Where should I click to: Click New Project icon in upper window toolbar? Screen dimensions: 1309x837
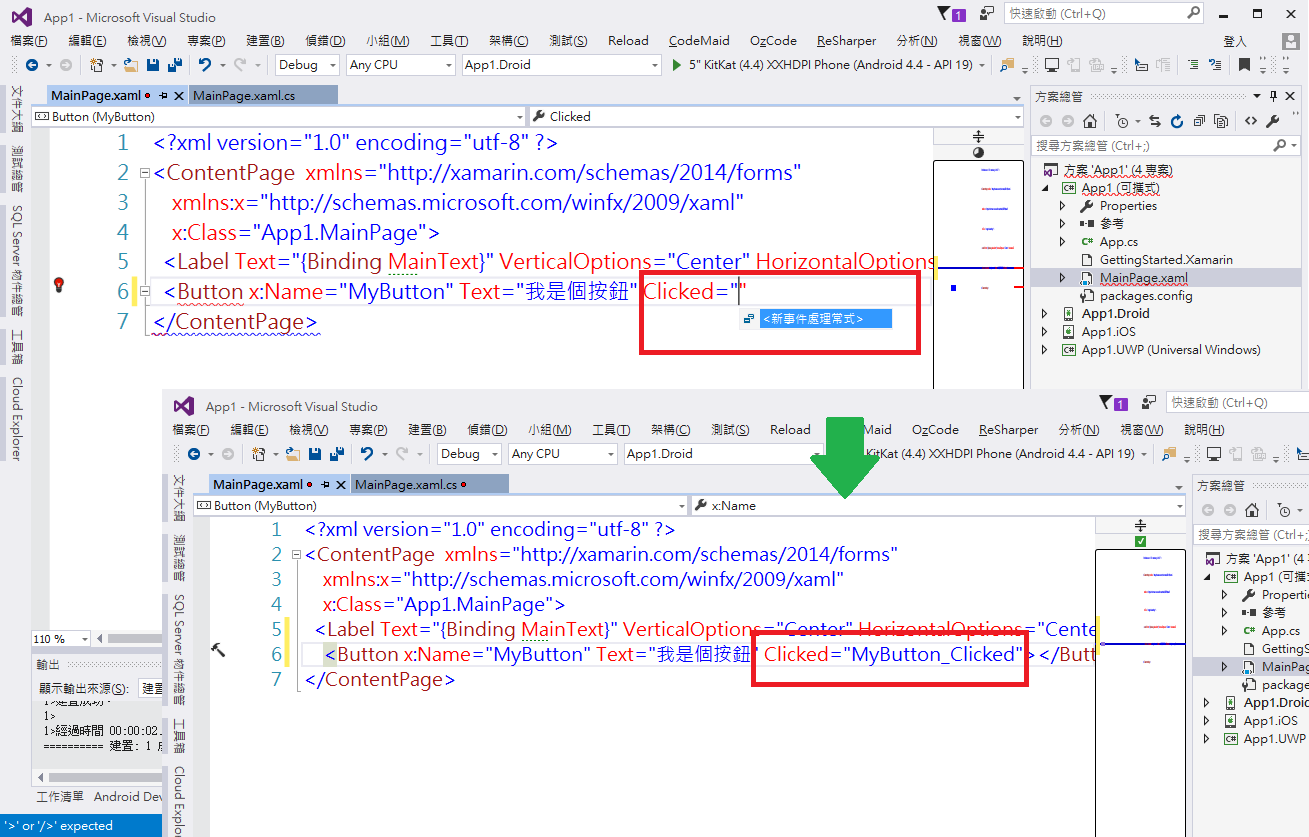point(97,65)
